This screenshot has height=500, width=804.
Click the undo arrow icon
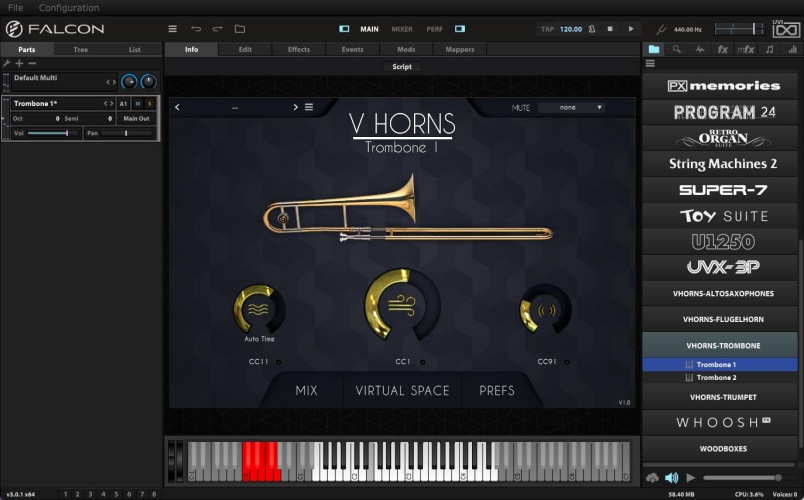pos(196,29)
